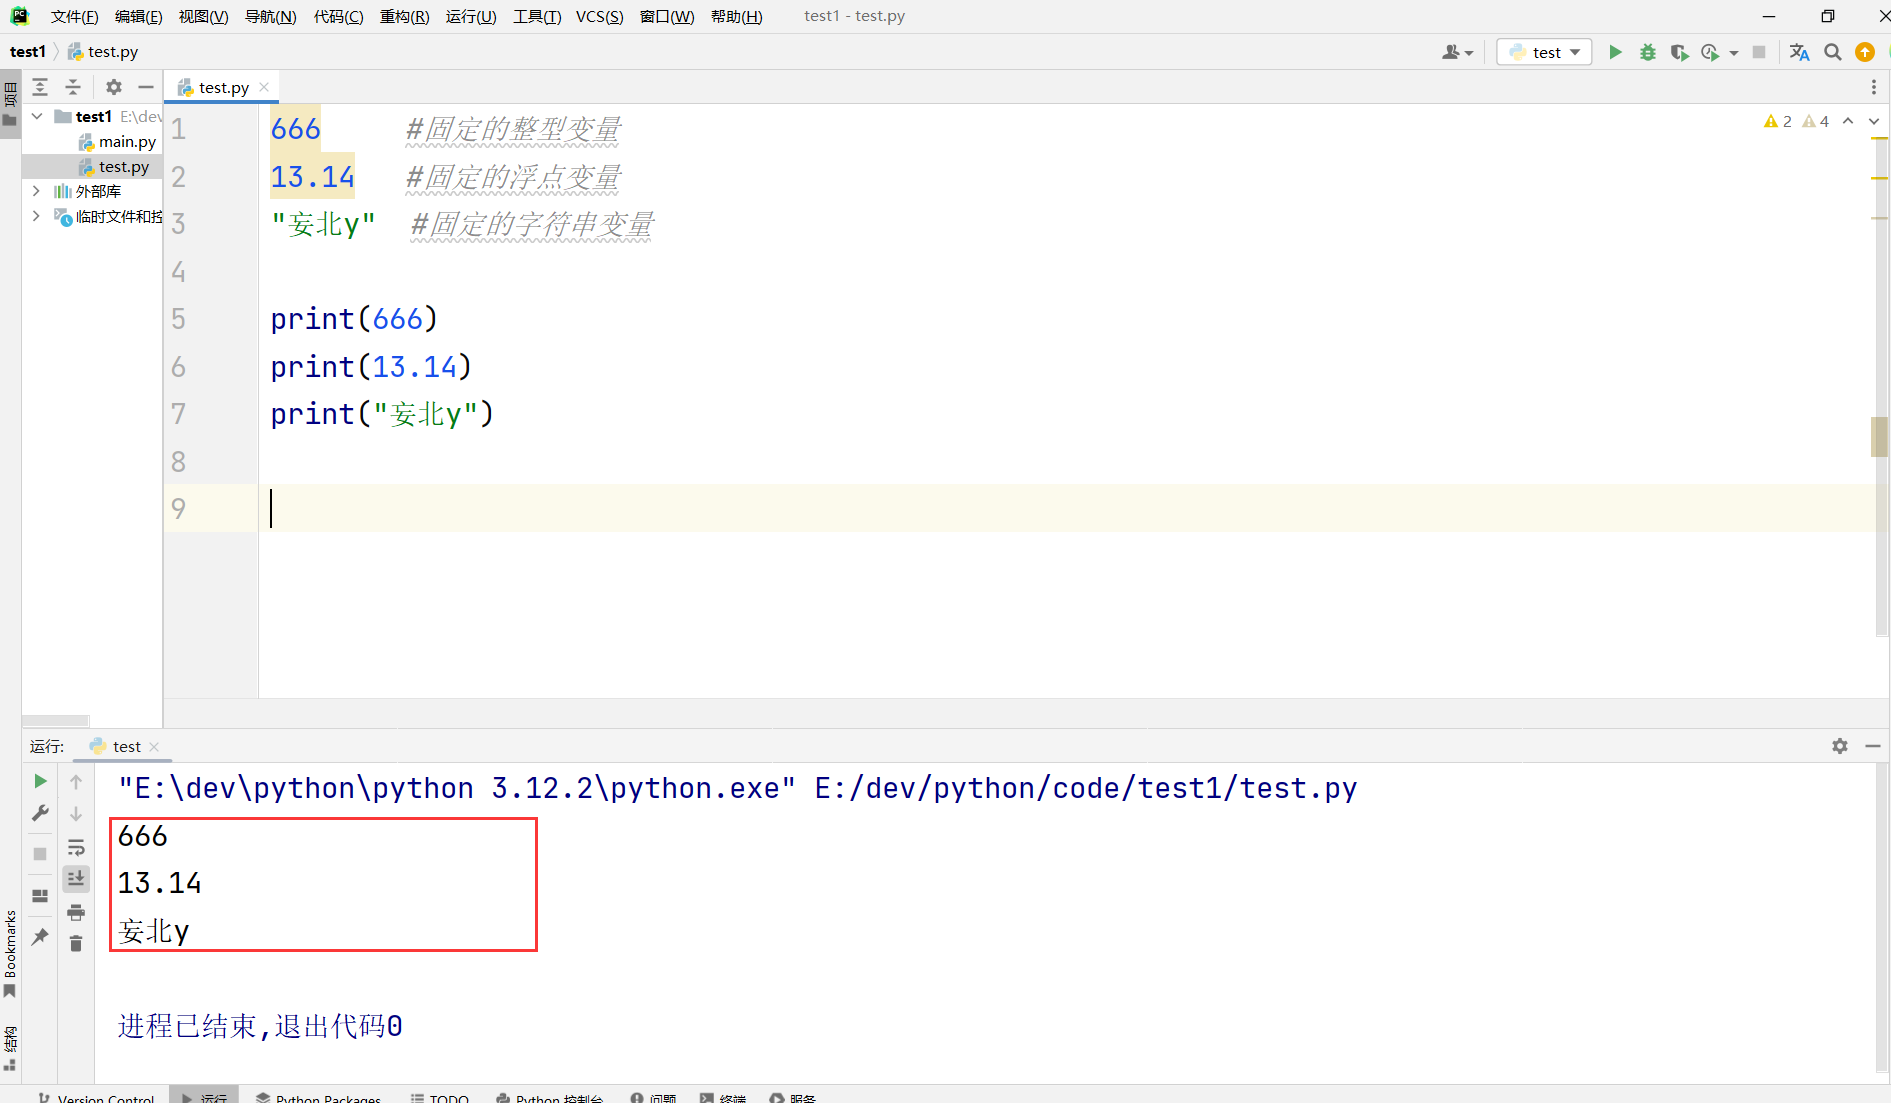
Task: Click the gray stop square in top toolbar
Action: pos(1759,52)
